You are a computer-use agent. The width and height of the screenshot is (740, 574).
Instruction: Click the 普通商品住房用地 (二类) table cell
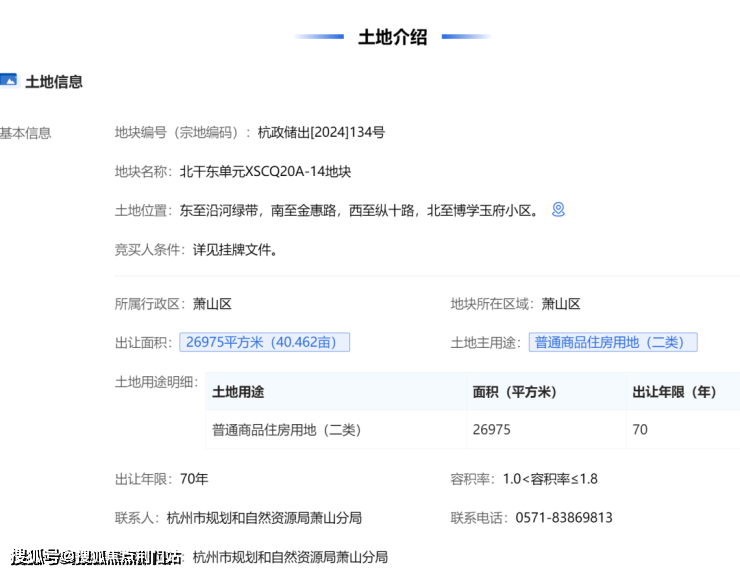[286, 430]
